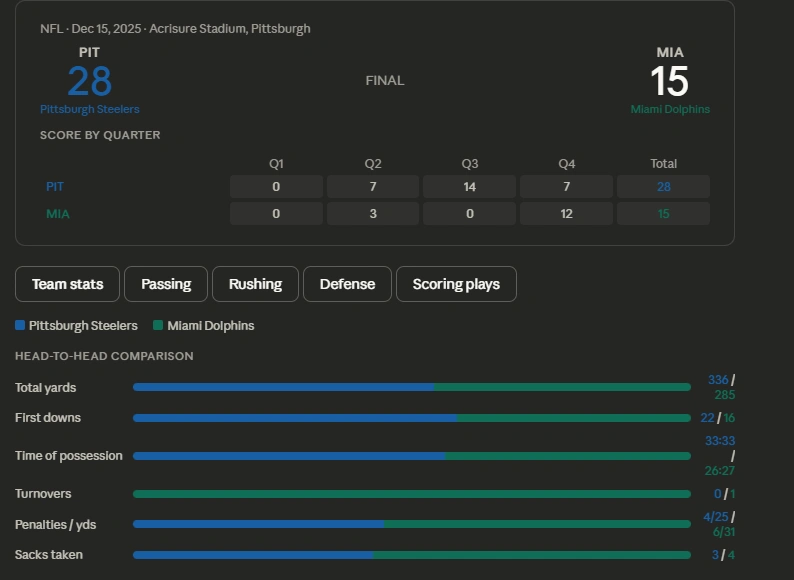Image resolution: width=794 pixels, height=580 pixels.
Task: Click the blue Pittsburgh Steelers legend swatch
Action: click(x=20, y=325)
